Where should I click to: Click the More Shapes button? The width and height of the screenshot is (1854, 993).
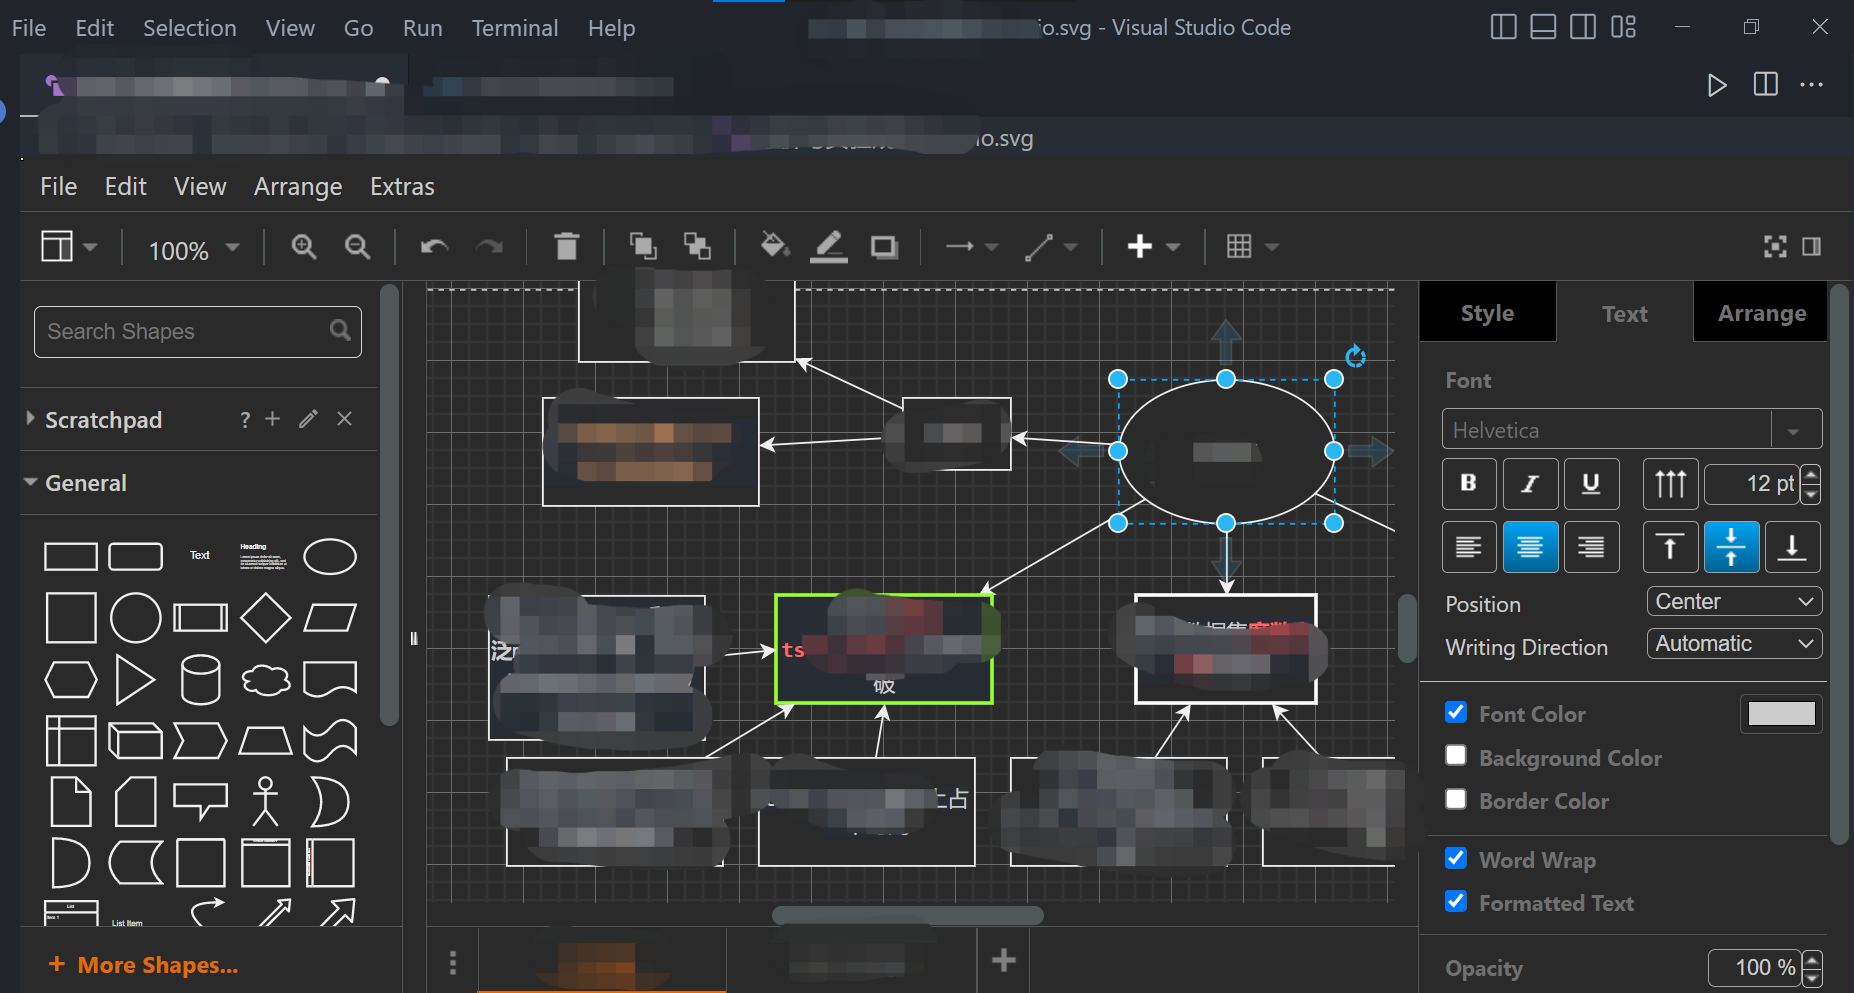145,965
